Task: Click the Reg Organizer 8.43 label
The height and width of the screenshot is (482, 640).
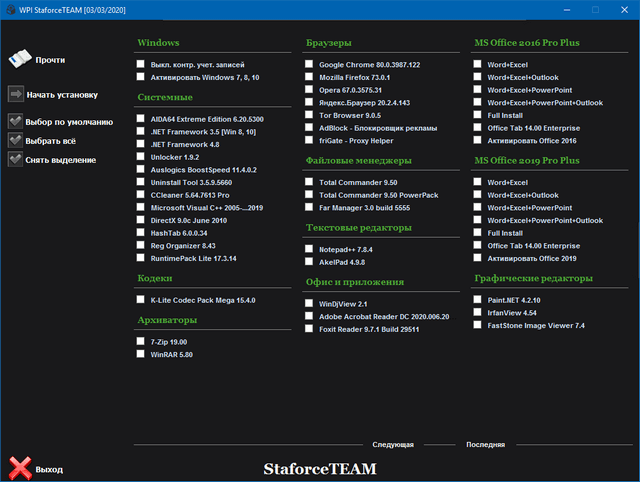Action: 183,246
